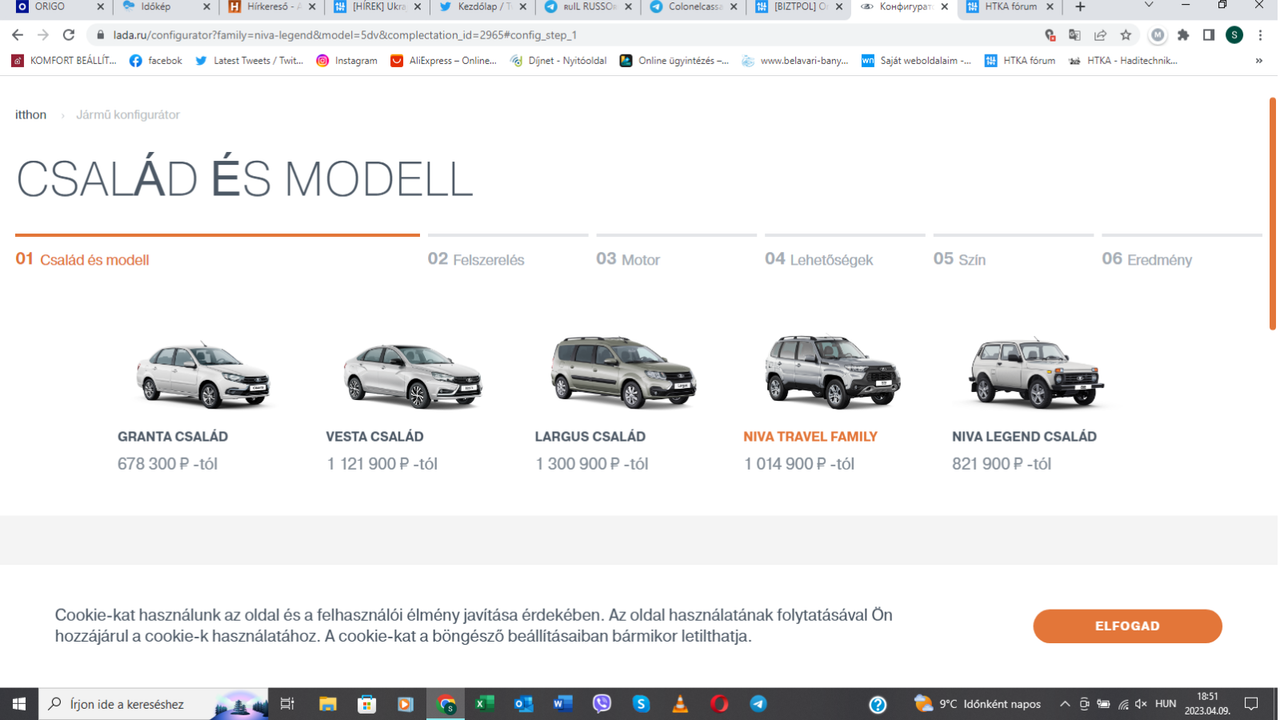The image size is (1280, 720).
Task: Open the volume control in the system tray
Action: click(x=1141, y=704)
